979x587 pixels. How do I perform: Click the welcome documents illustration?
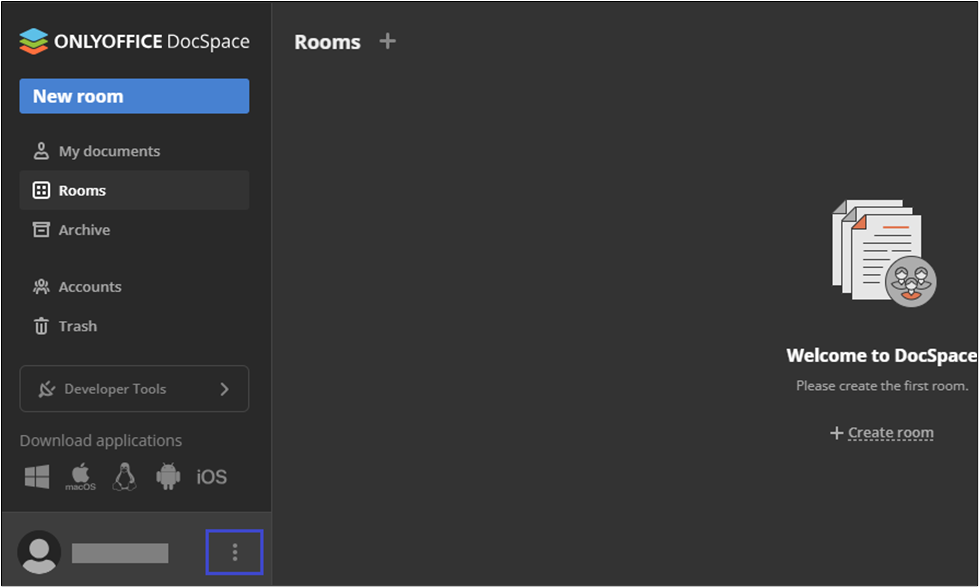tap(883, 253)
